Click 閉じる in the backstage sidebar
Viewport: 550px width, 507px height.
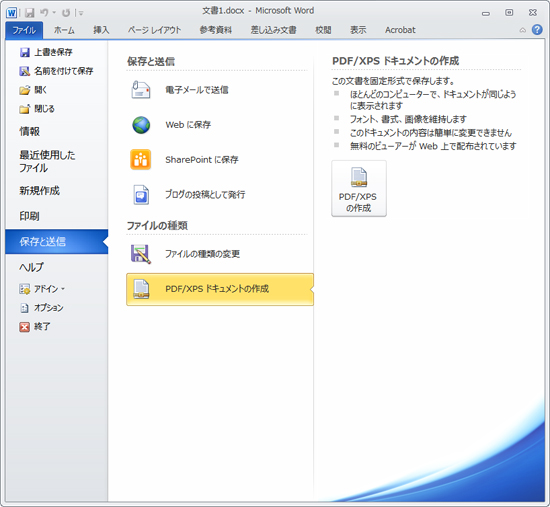37,109
